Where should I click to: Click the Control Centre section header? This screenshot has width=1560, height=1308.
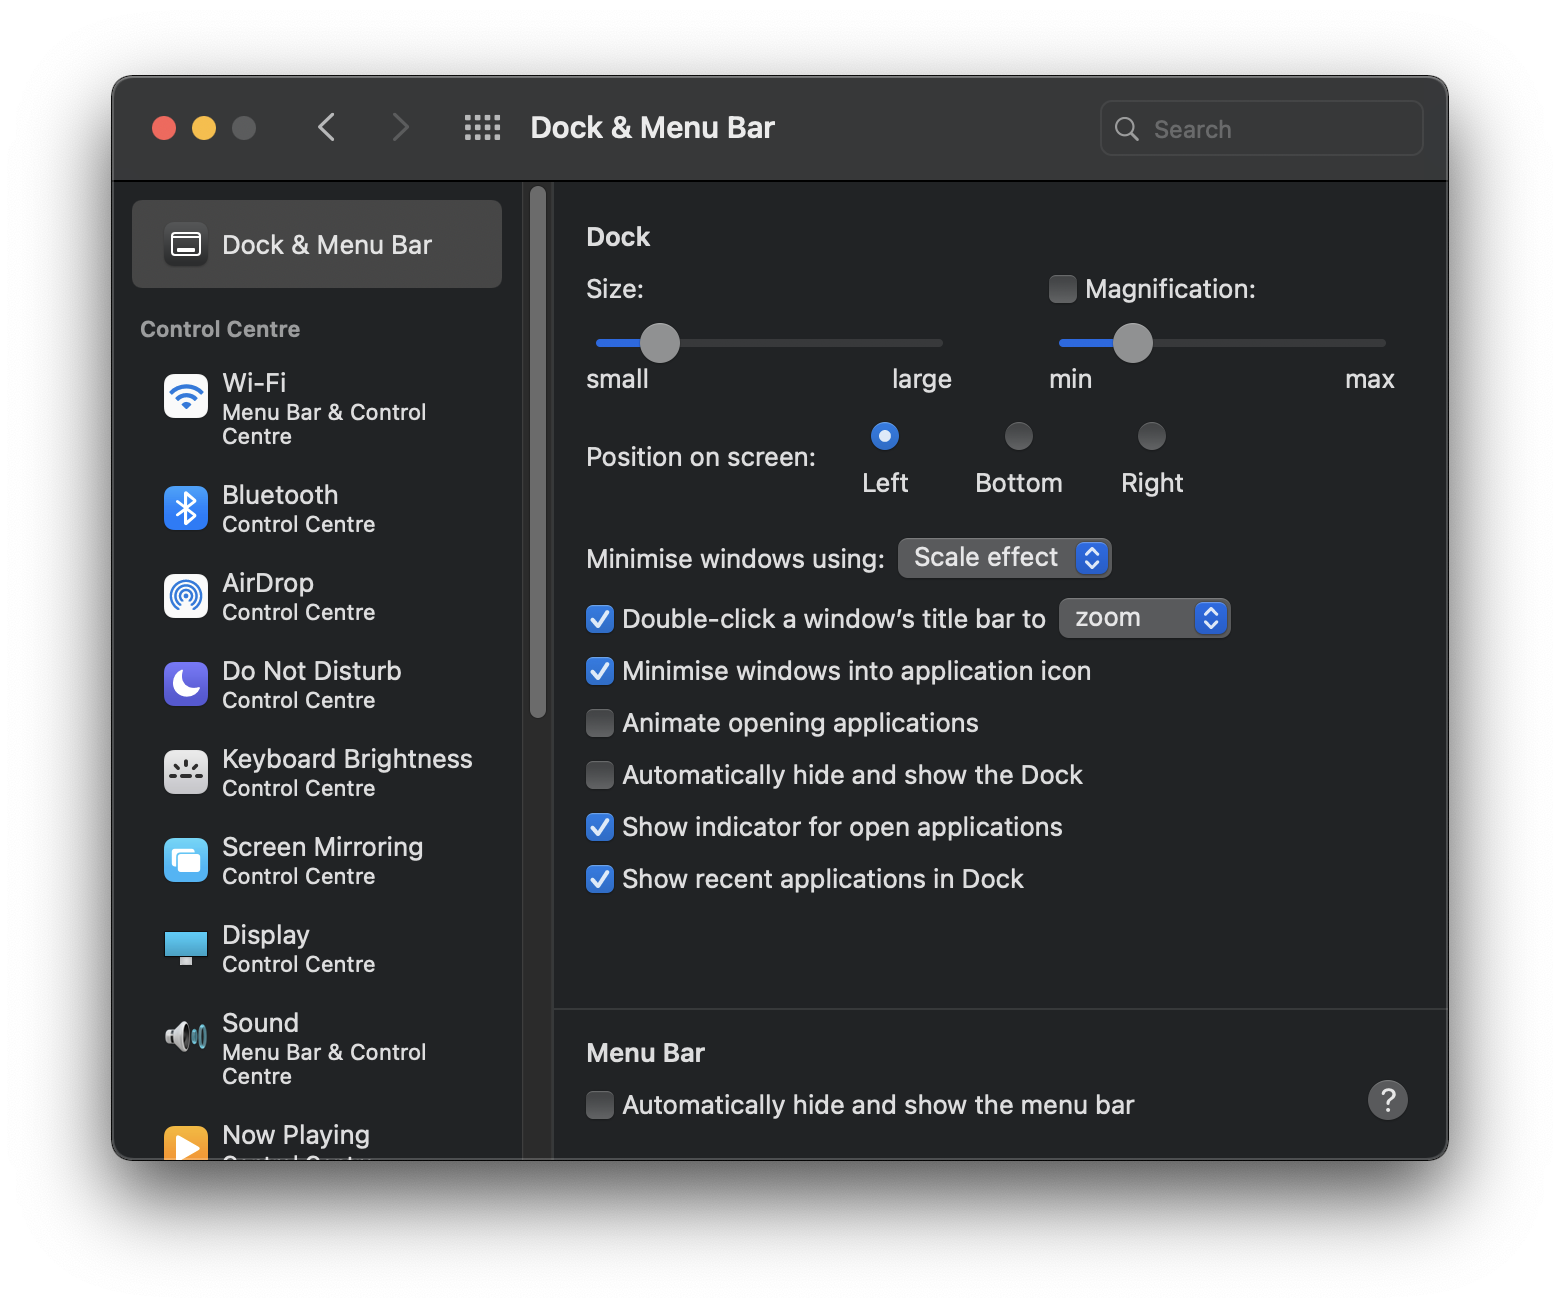(220, 329)
